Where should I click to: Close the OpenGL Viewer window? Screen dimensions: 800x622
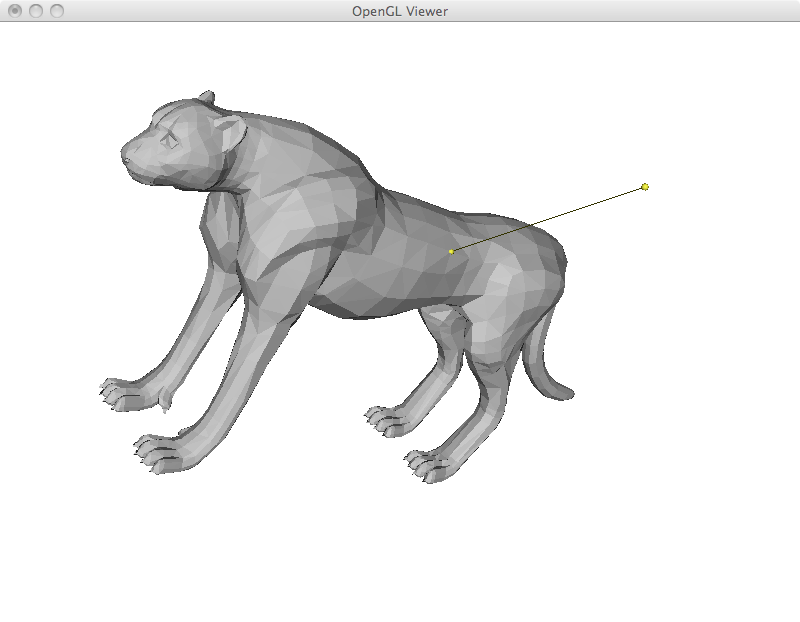[x=15, y=11]
